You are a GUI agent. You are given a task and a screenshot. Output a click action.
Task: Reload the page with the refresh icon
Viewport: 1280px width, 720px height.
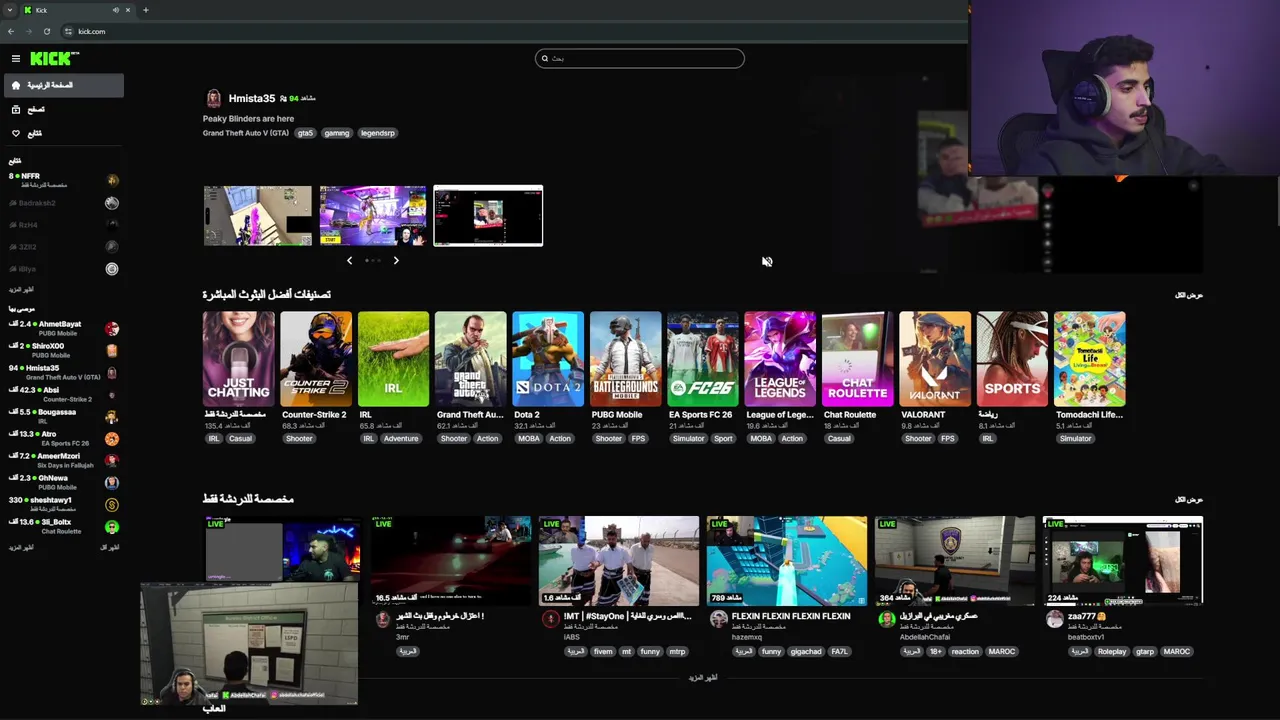click(x=47, y=31)
